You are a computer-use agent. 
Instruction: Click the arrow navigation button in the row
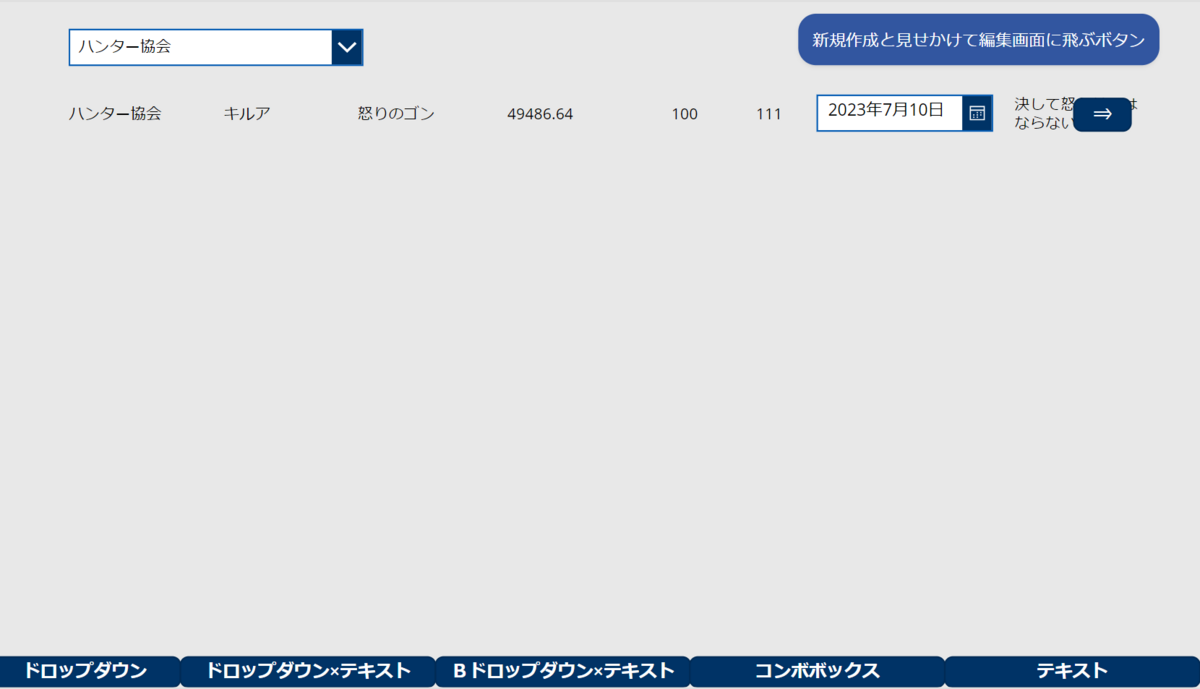coord(1102,114)
